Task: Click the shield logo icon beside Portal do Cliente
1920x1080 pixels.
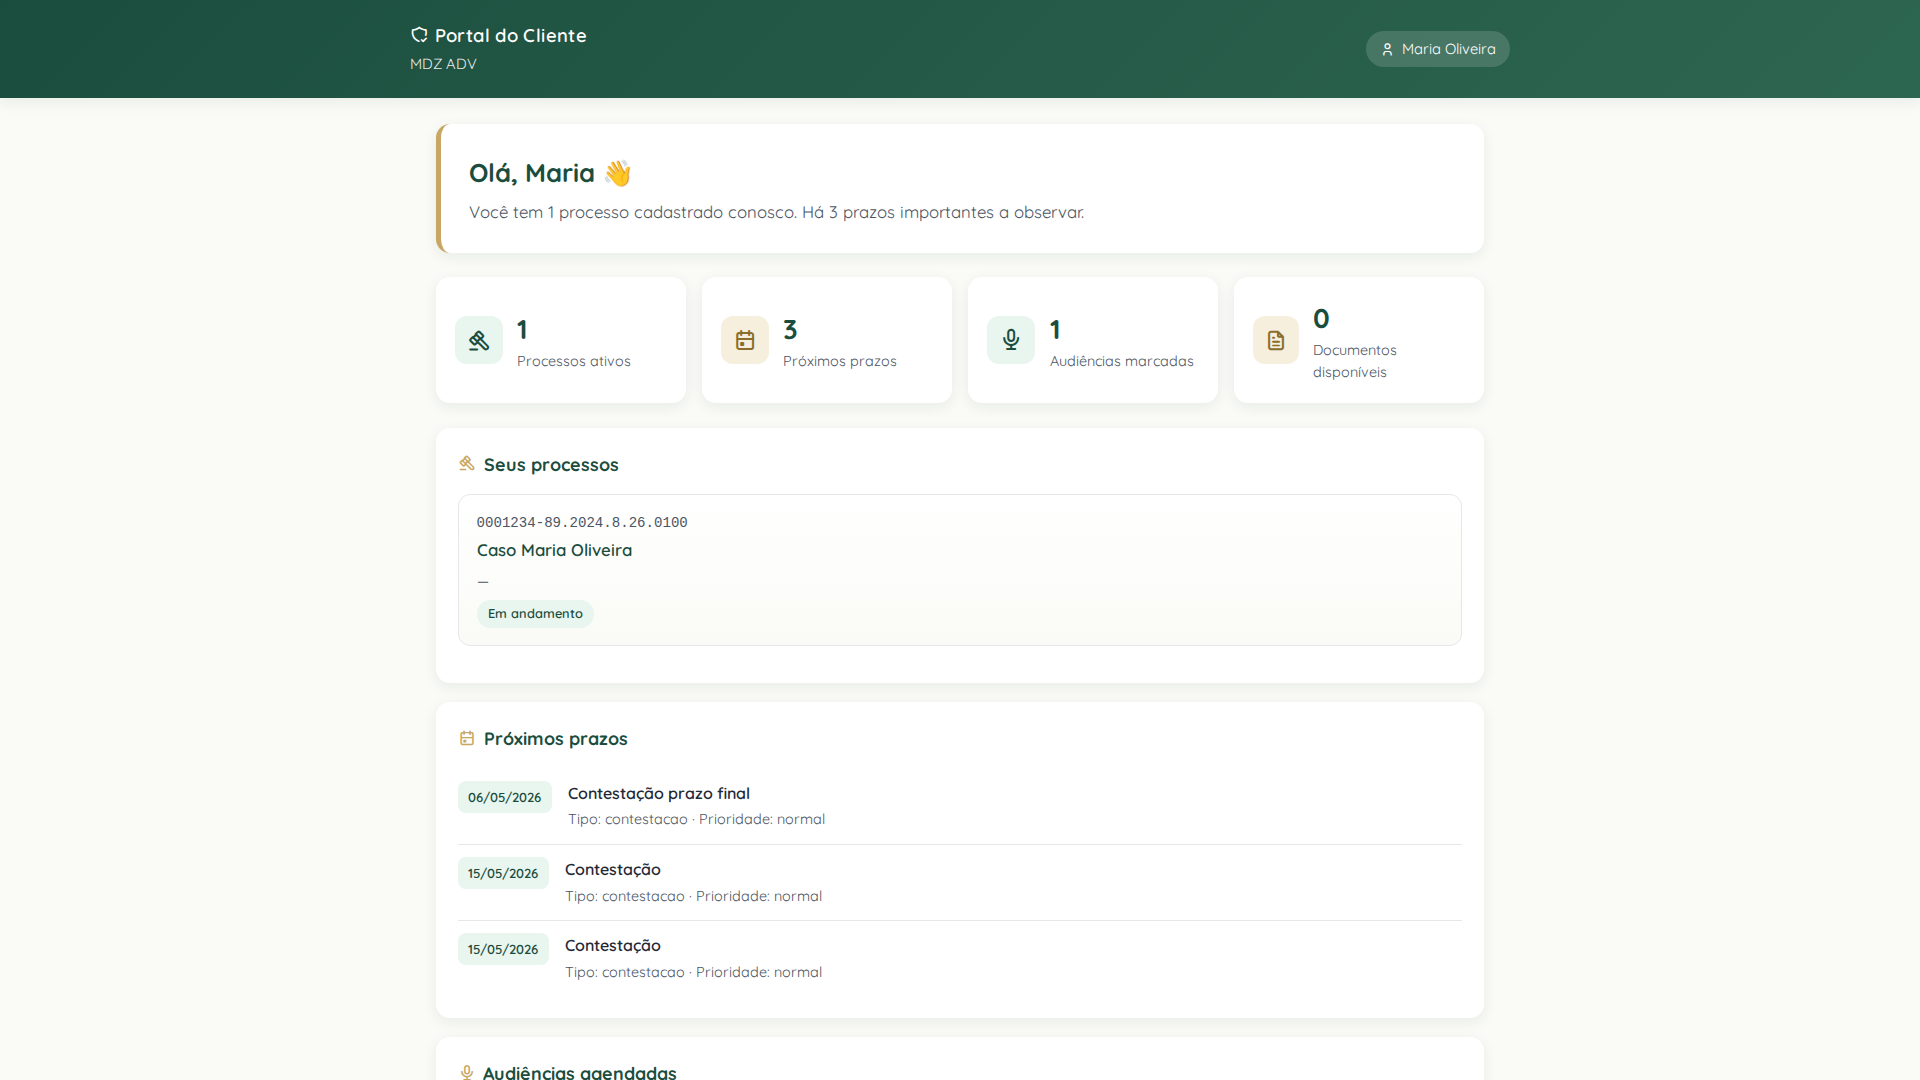Action: [419, 35]
